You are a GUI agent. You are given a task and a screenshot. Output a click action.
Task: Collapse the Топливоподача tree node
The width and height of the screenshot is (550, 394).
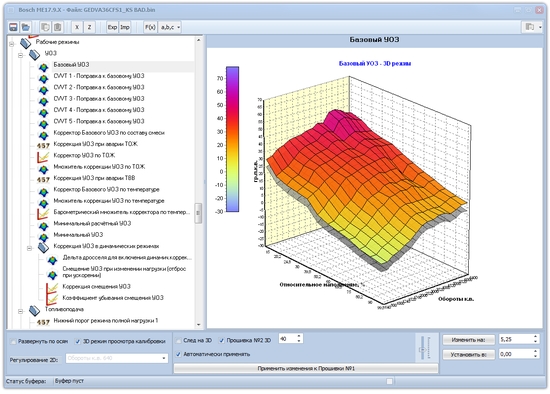click(x=20, y=311)
